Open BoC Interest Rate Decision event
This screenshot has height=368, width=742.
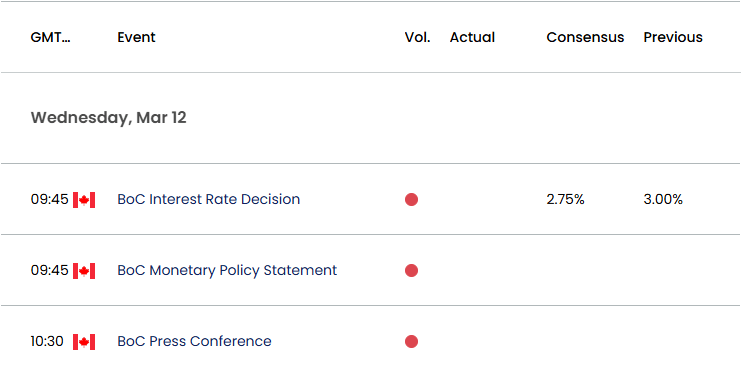pos(209,199)
